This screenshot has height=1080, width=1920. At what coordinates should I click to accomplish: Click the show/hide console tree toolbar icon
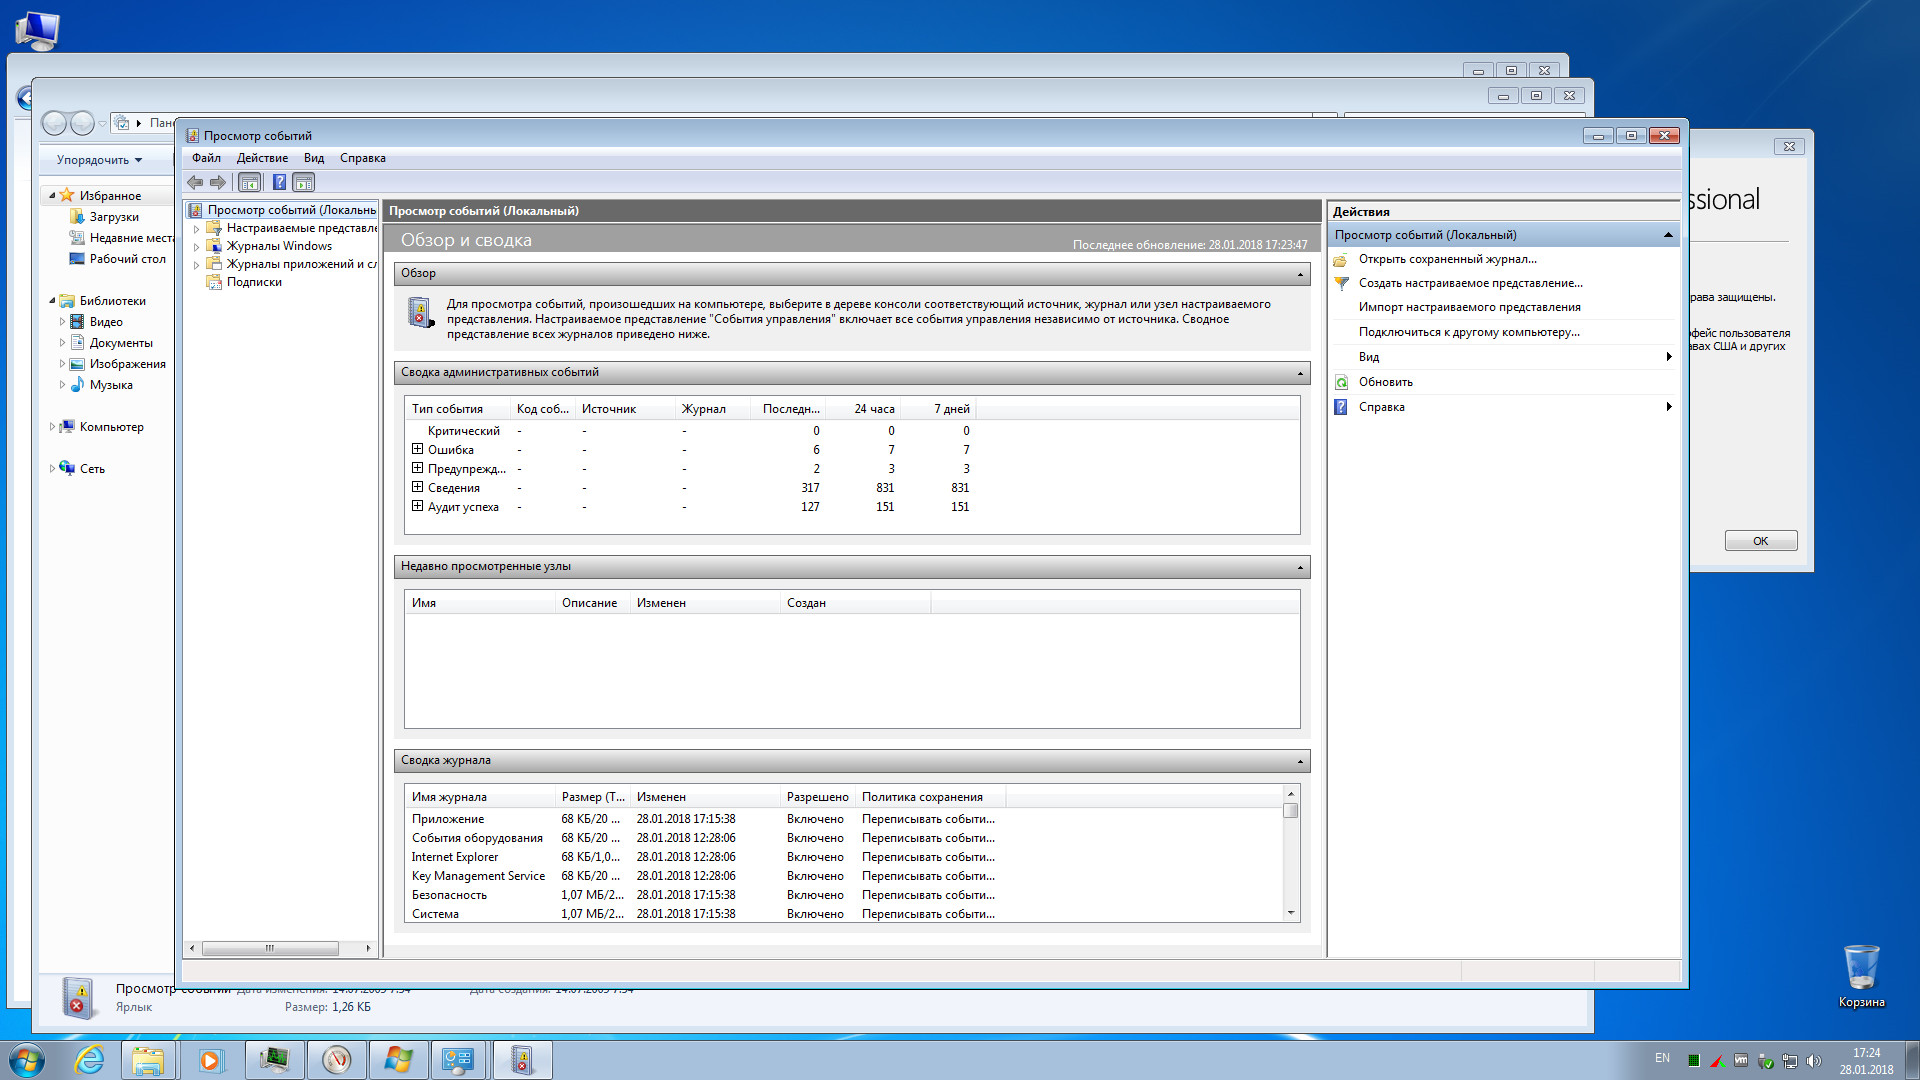[x=249, y=182]
